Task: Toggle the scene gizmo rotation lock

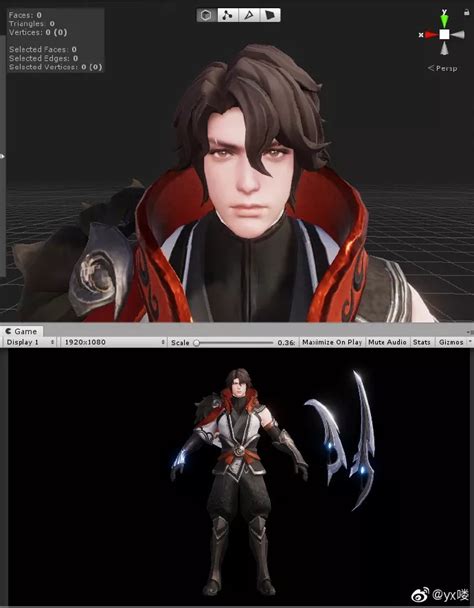Action: [466, 12]
